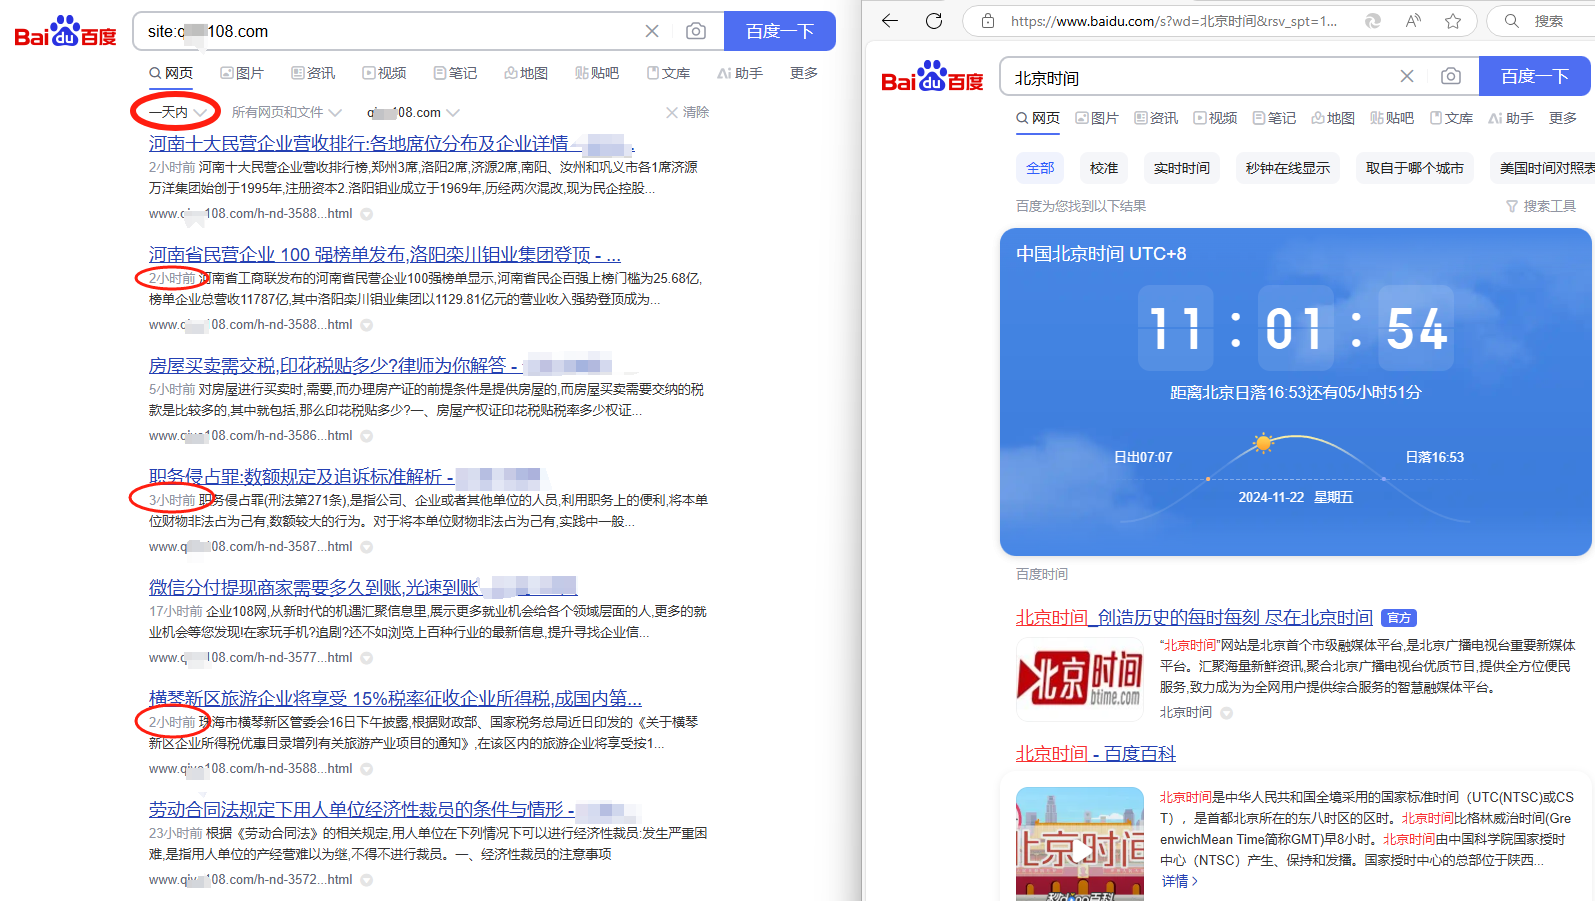
Task: Select the 校准 filter chip
Action: tap(1104, 168)
